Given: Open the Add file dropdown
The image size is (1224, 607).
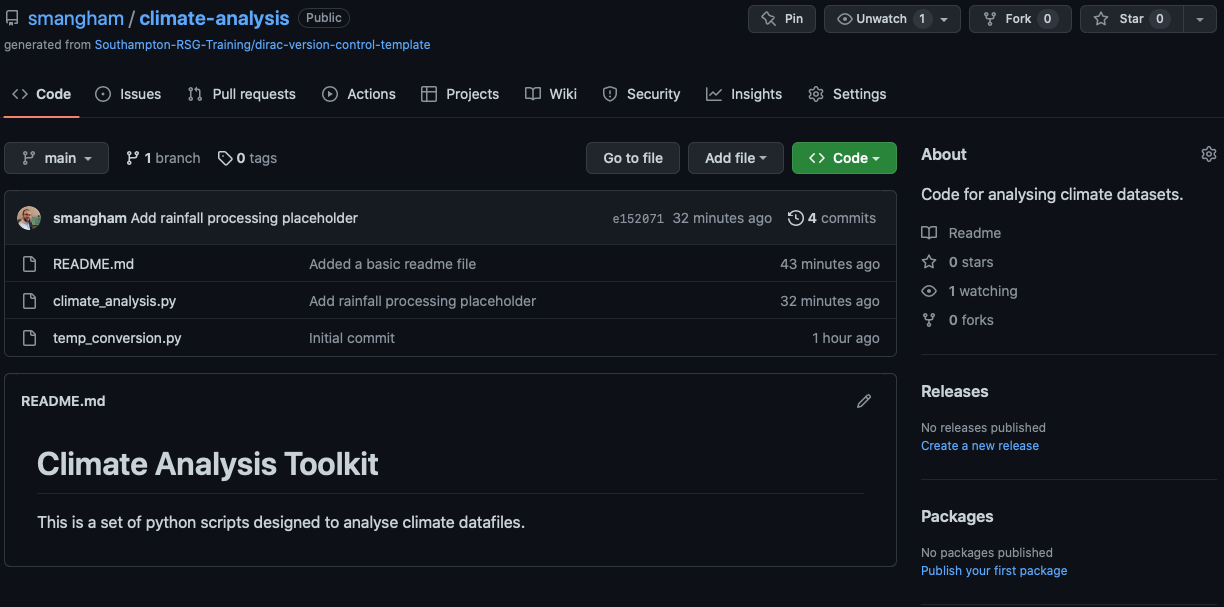Looking at the screenshot, I should pyautogui.click(x=735, y=157).
